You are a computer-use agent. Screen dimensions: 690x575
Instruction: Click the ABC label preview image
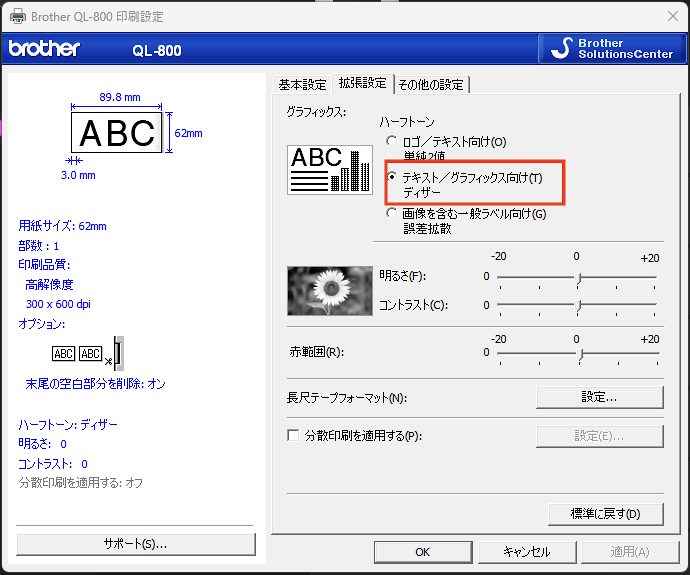point(117,132)
